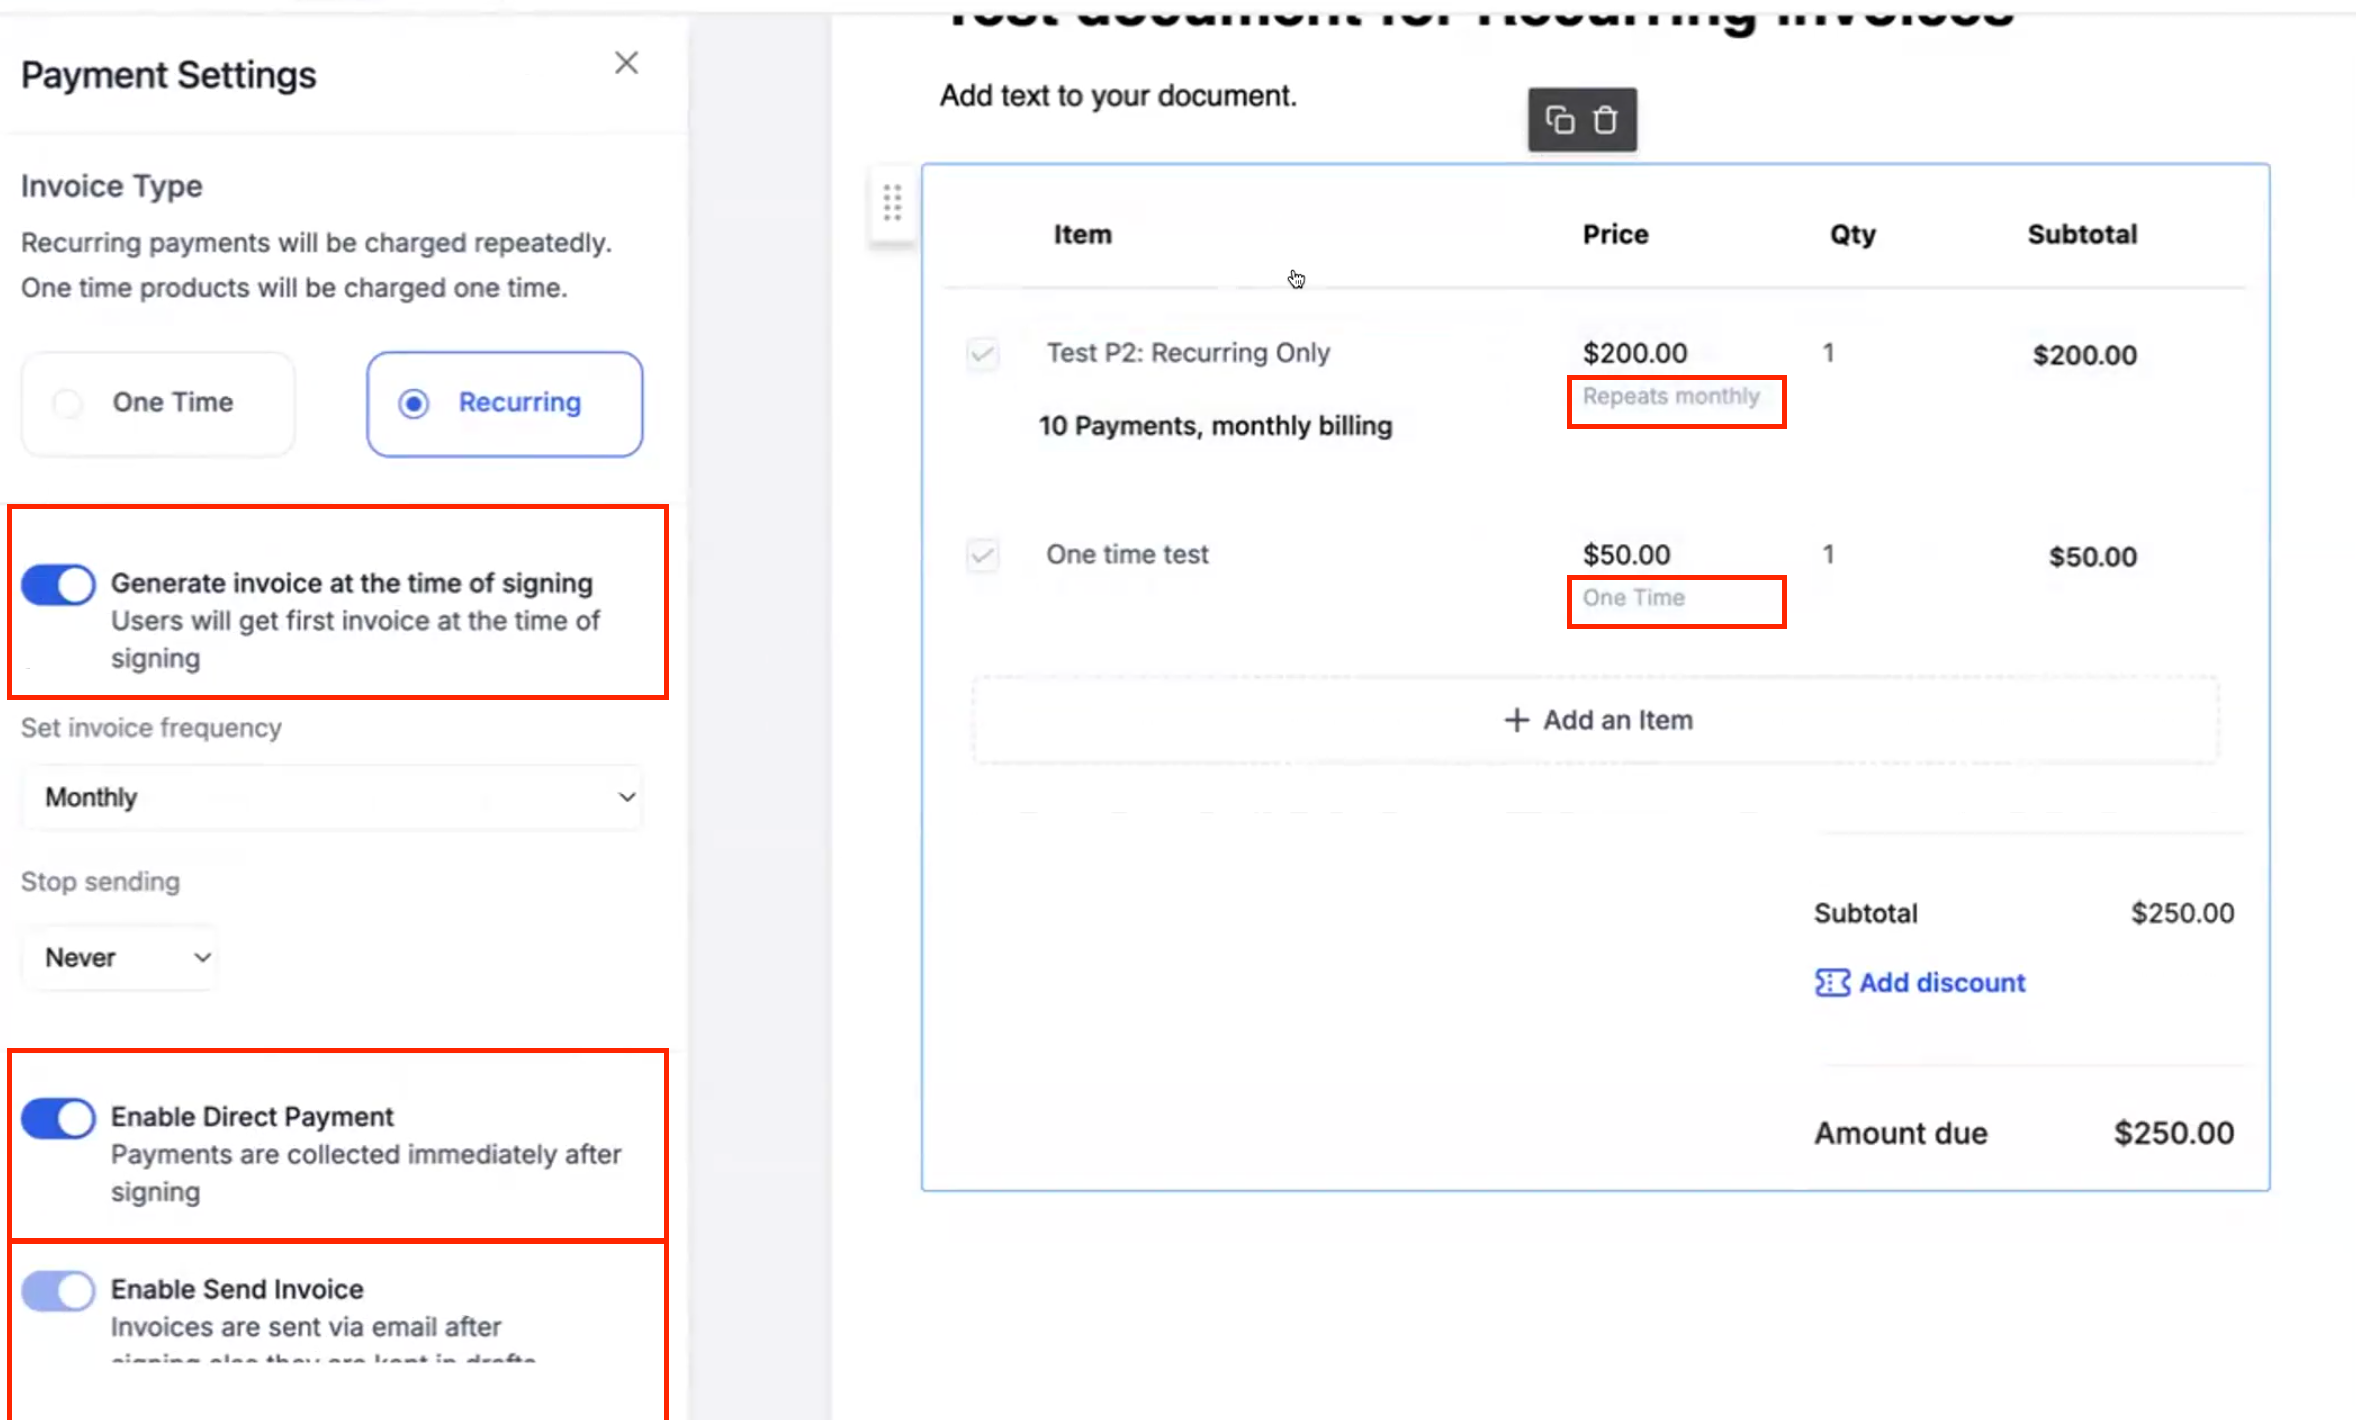The height and width of the screenshot is (1420, 2356).
Task: Click the One time test item name
Action: [x=1127, y=554]
